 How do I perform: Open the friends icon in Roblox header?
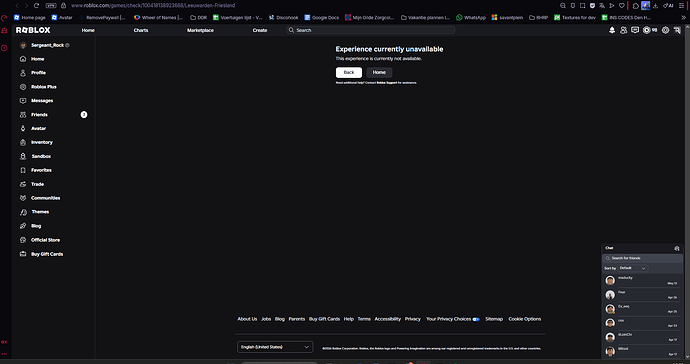(x=623, y=30)
